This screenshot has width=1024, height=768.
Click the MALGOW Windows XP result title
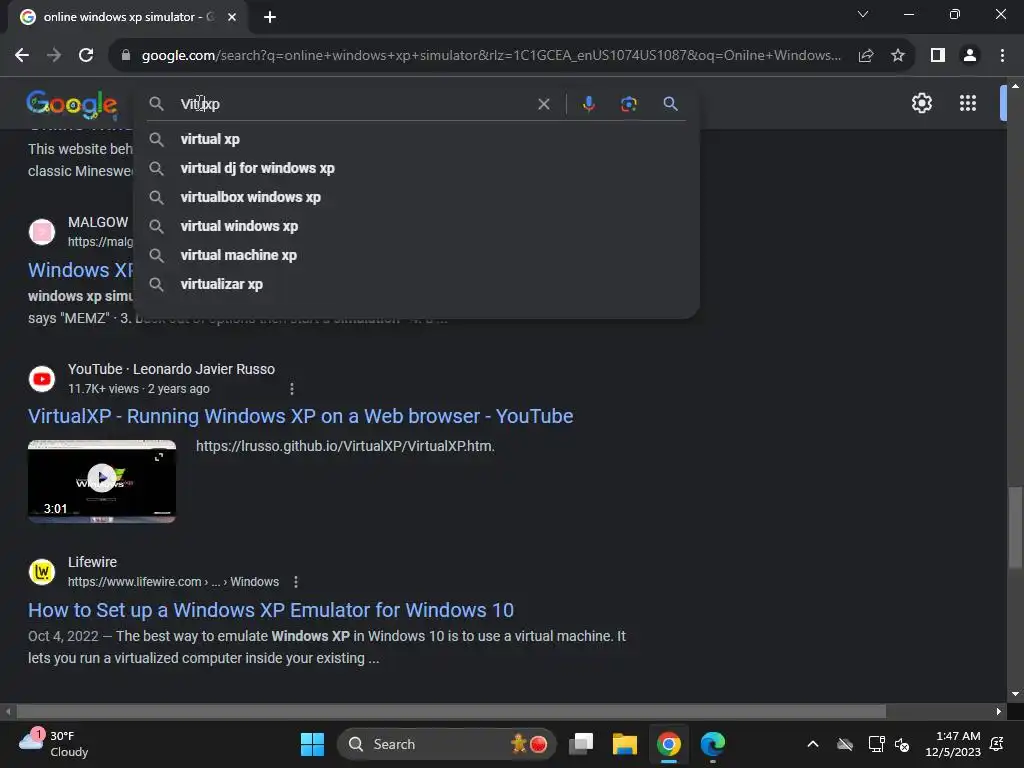pos(80,270)
